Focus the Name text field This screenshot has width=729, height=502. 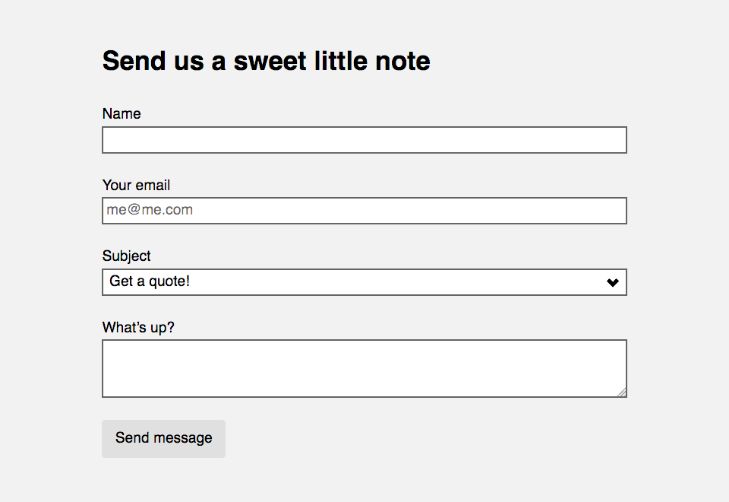pos(364,140)
